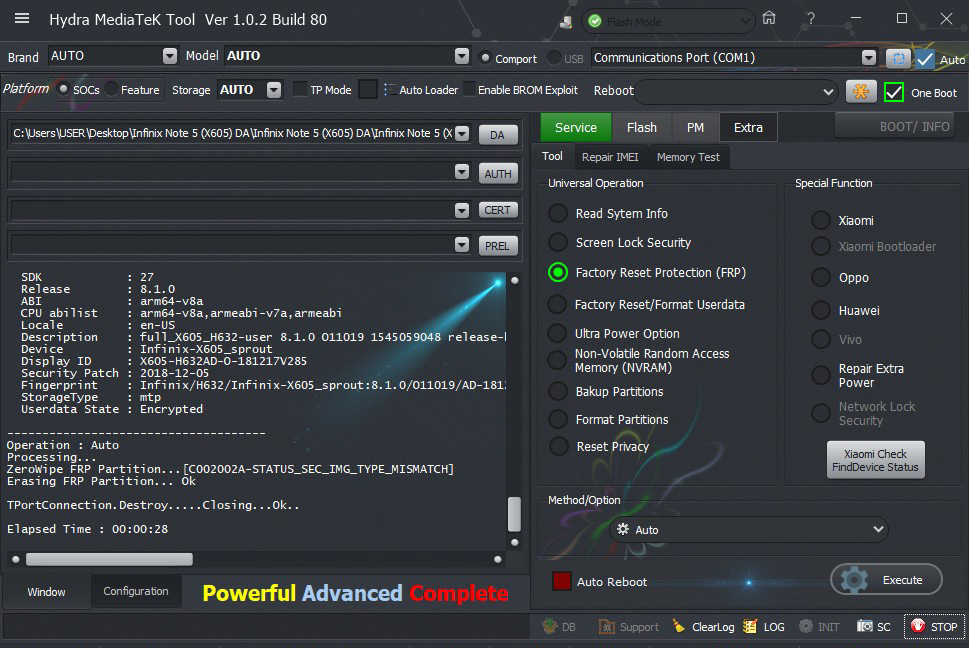Open the Memory Test sub-tab

pyautogui.click(x=688, y=157)
